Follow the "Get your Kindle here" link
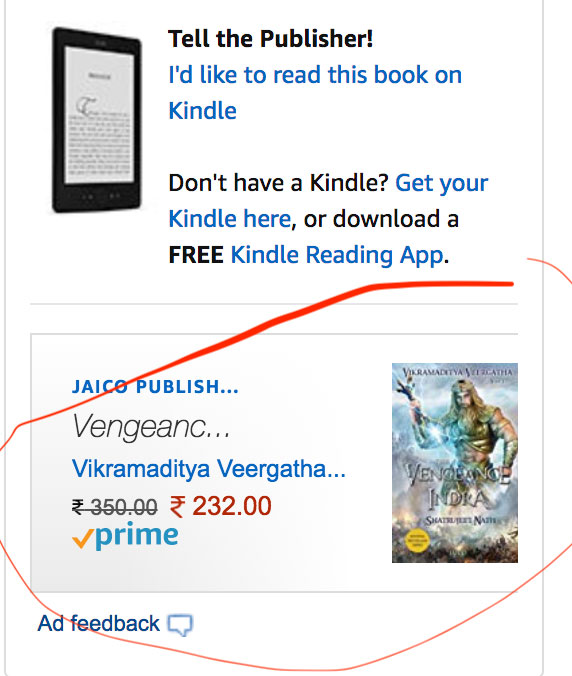572x676 pixels. (x=328, y=201)
